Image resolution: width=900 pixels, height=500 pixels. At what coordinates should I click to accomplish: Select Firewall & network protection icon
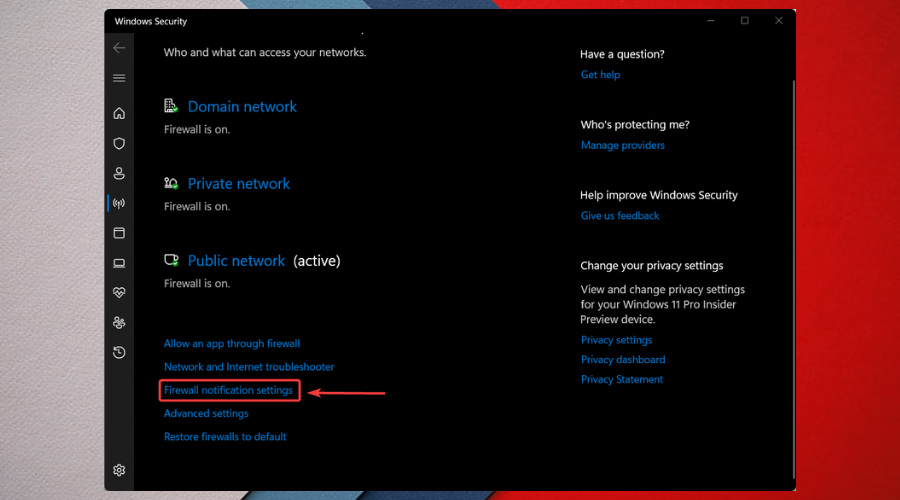[119, 203]
